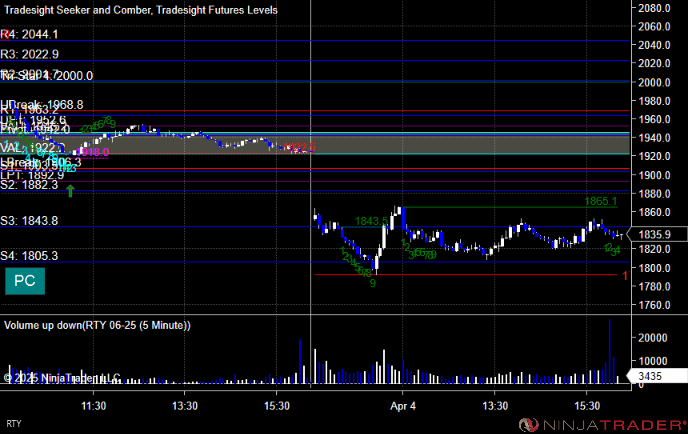Click the 2020.0 price axis value
This screenshot has width=688, height=434.
coord(654,63)
